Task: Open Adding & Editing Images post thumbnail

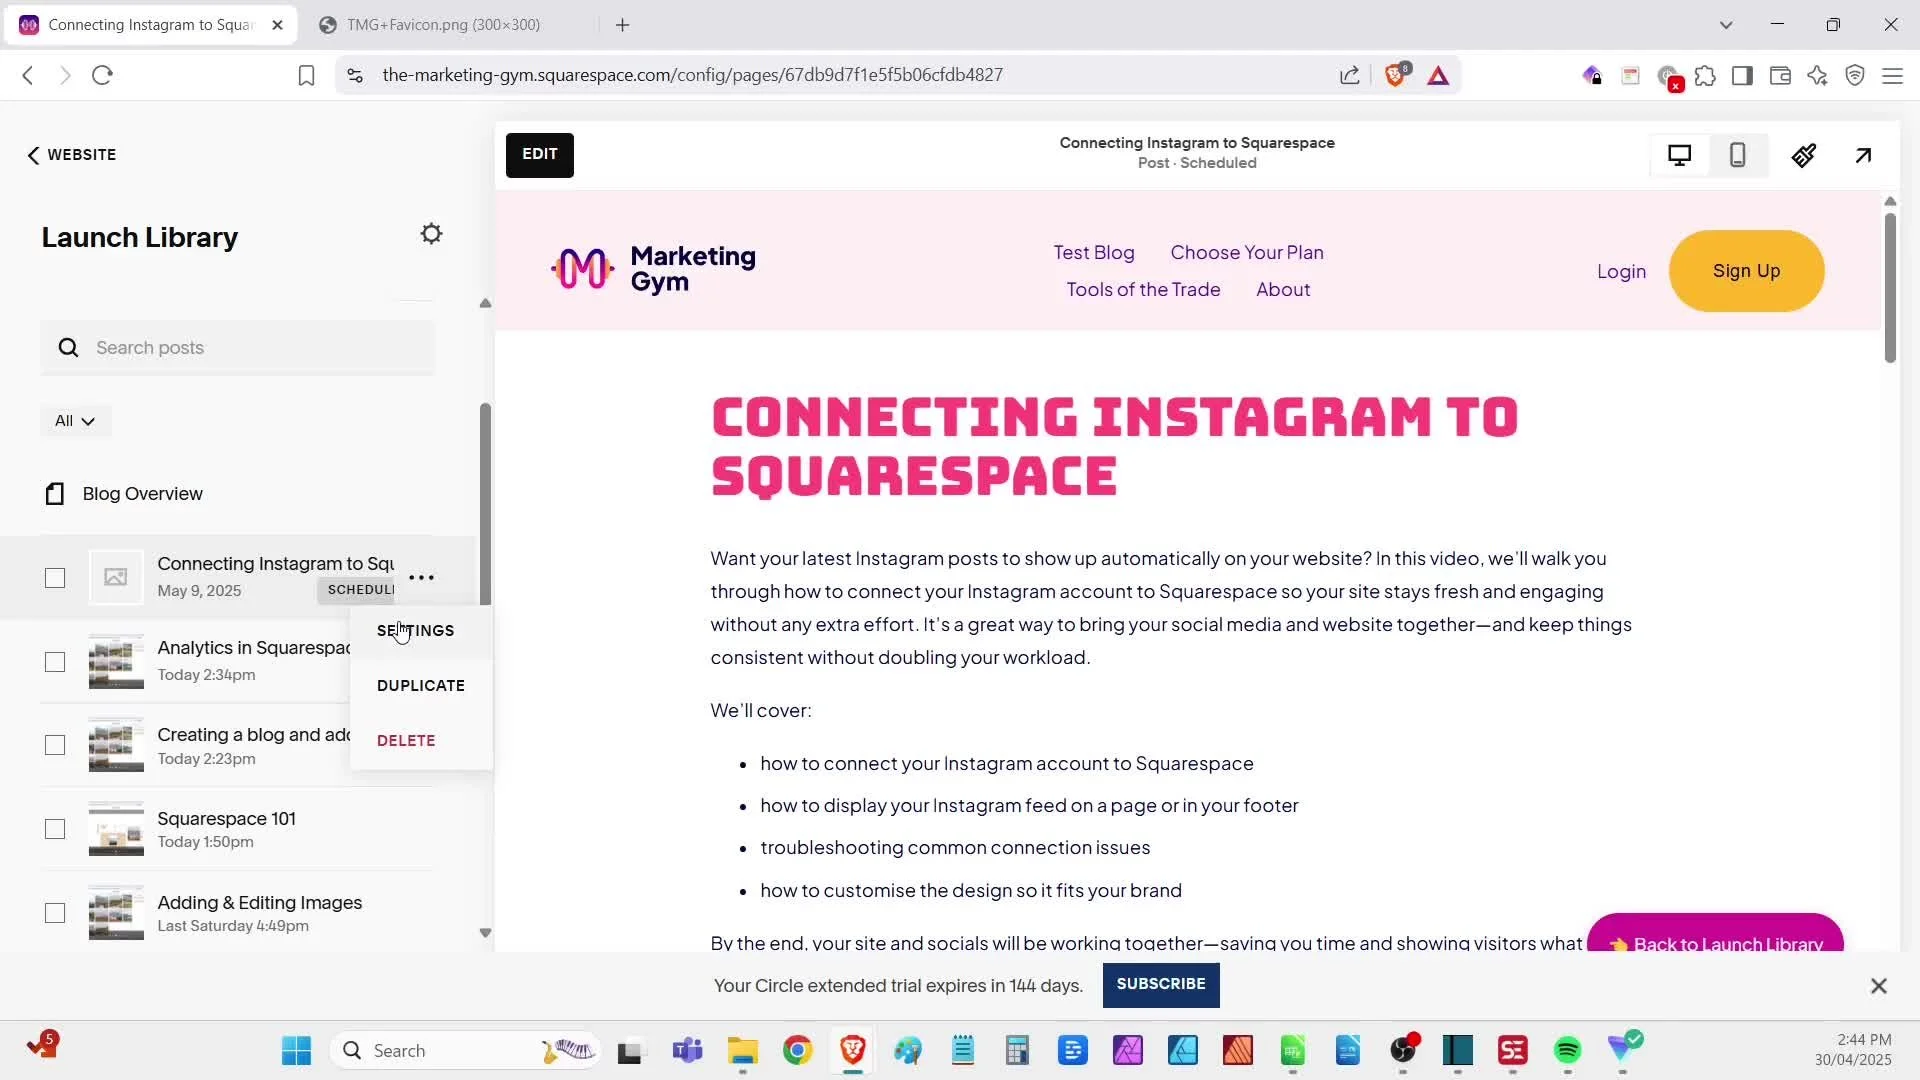Action: (x=116, y=913)
